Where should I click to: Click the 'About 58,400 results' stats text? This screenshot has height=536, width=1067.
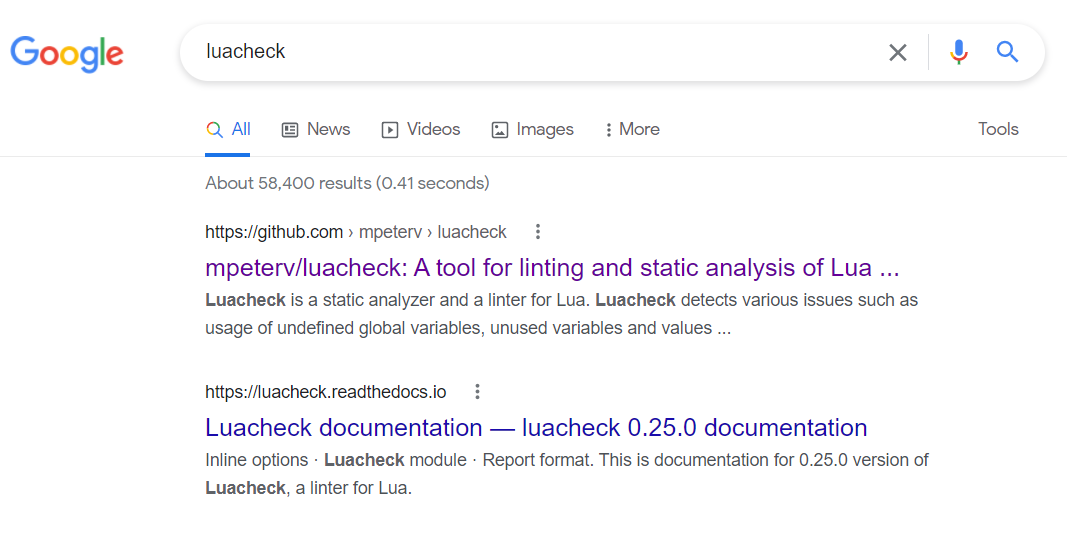click(x=347, y=183)
